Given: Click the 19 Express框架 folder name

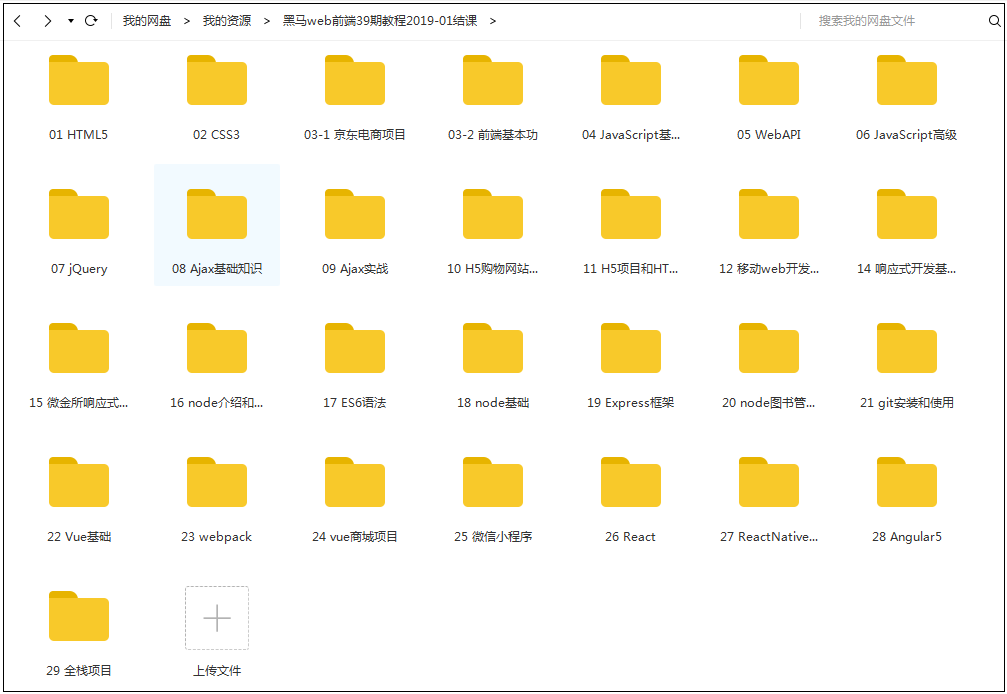Looking at the screenshot, I should 631,403.
